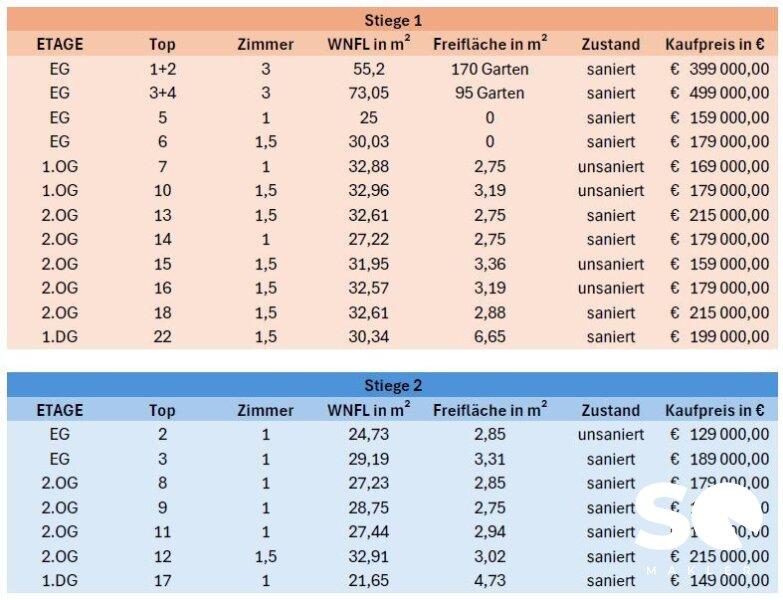The width and height of the screenshot is (783, 600).
Task: Click the Top 12 cell in Stiege 2
Action: coord(162,556)
